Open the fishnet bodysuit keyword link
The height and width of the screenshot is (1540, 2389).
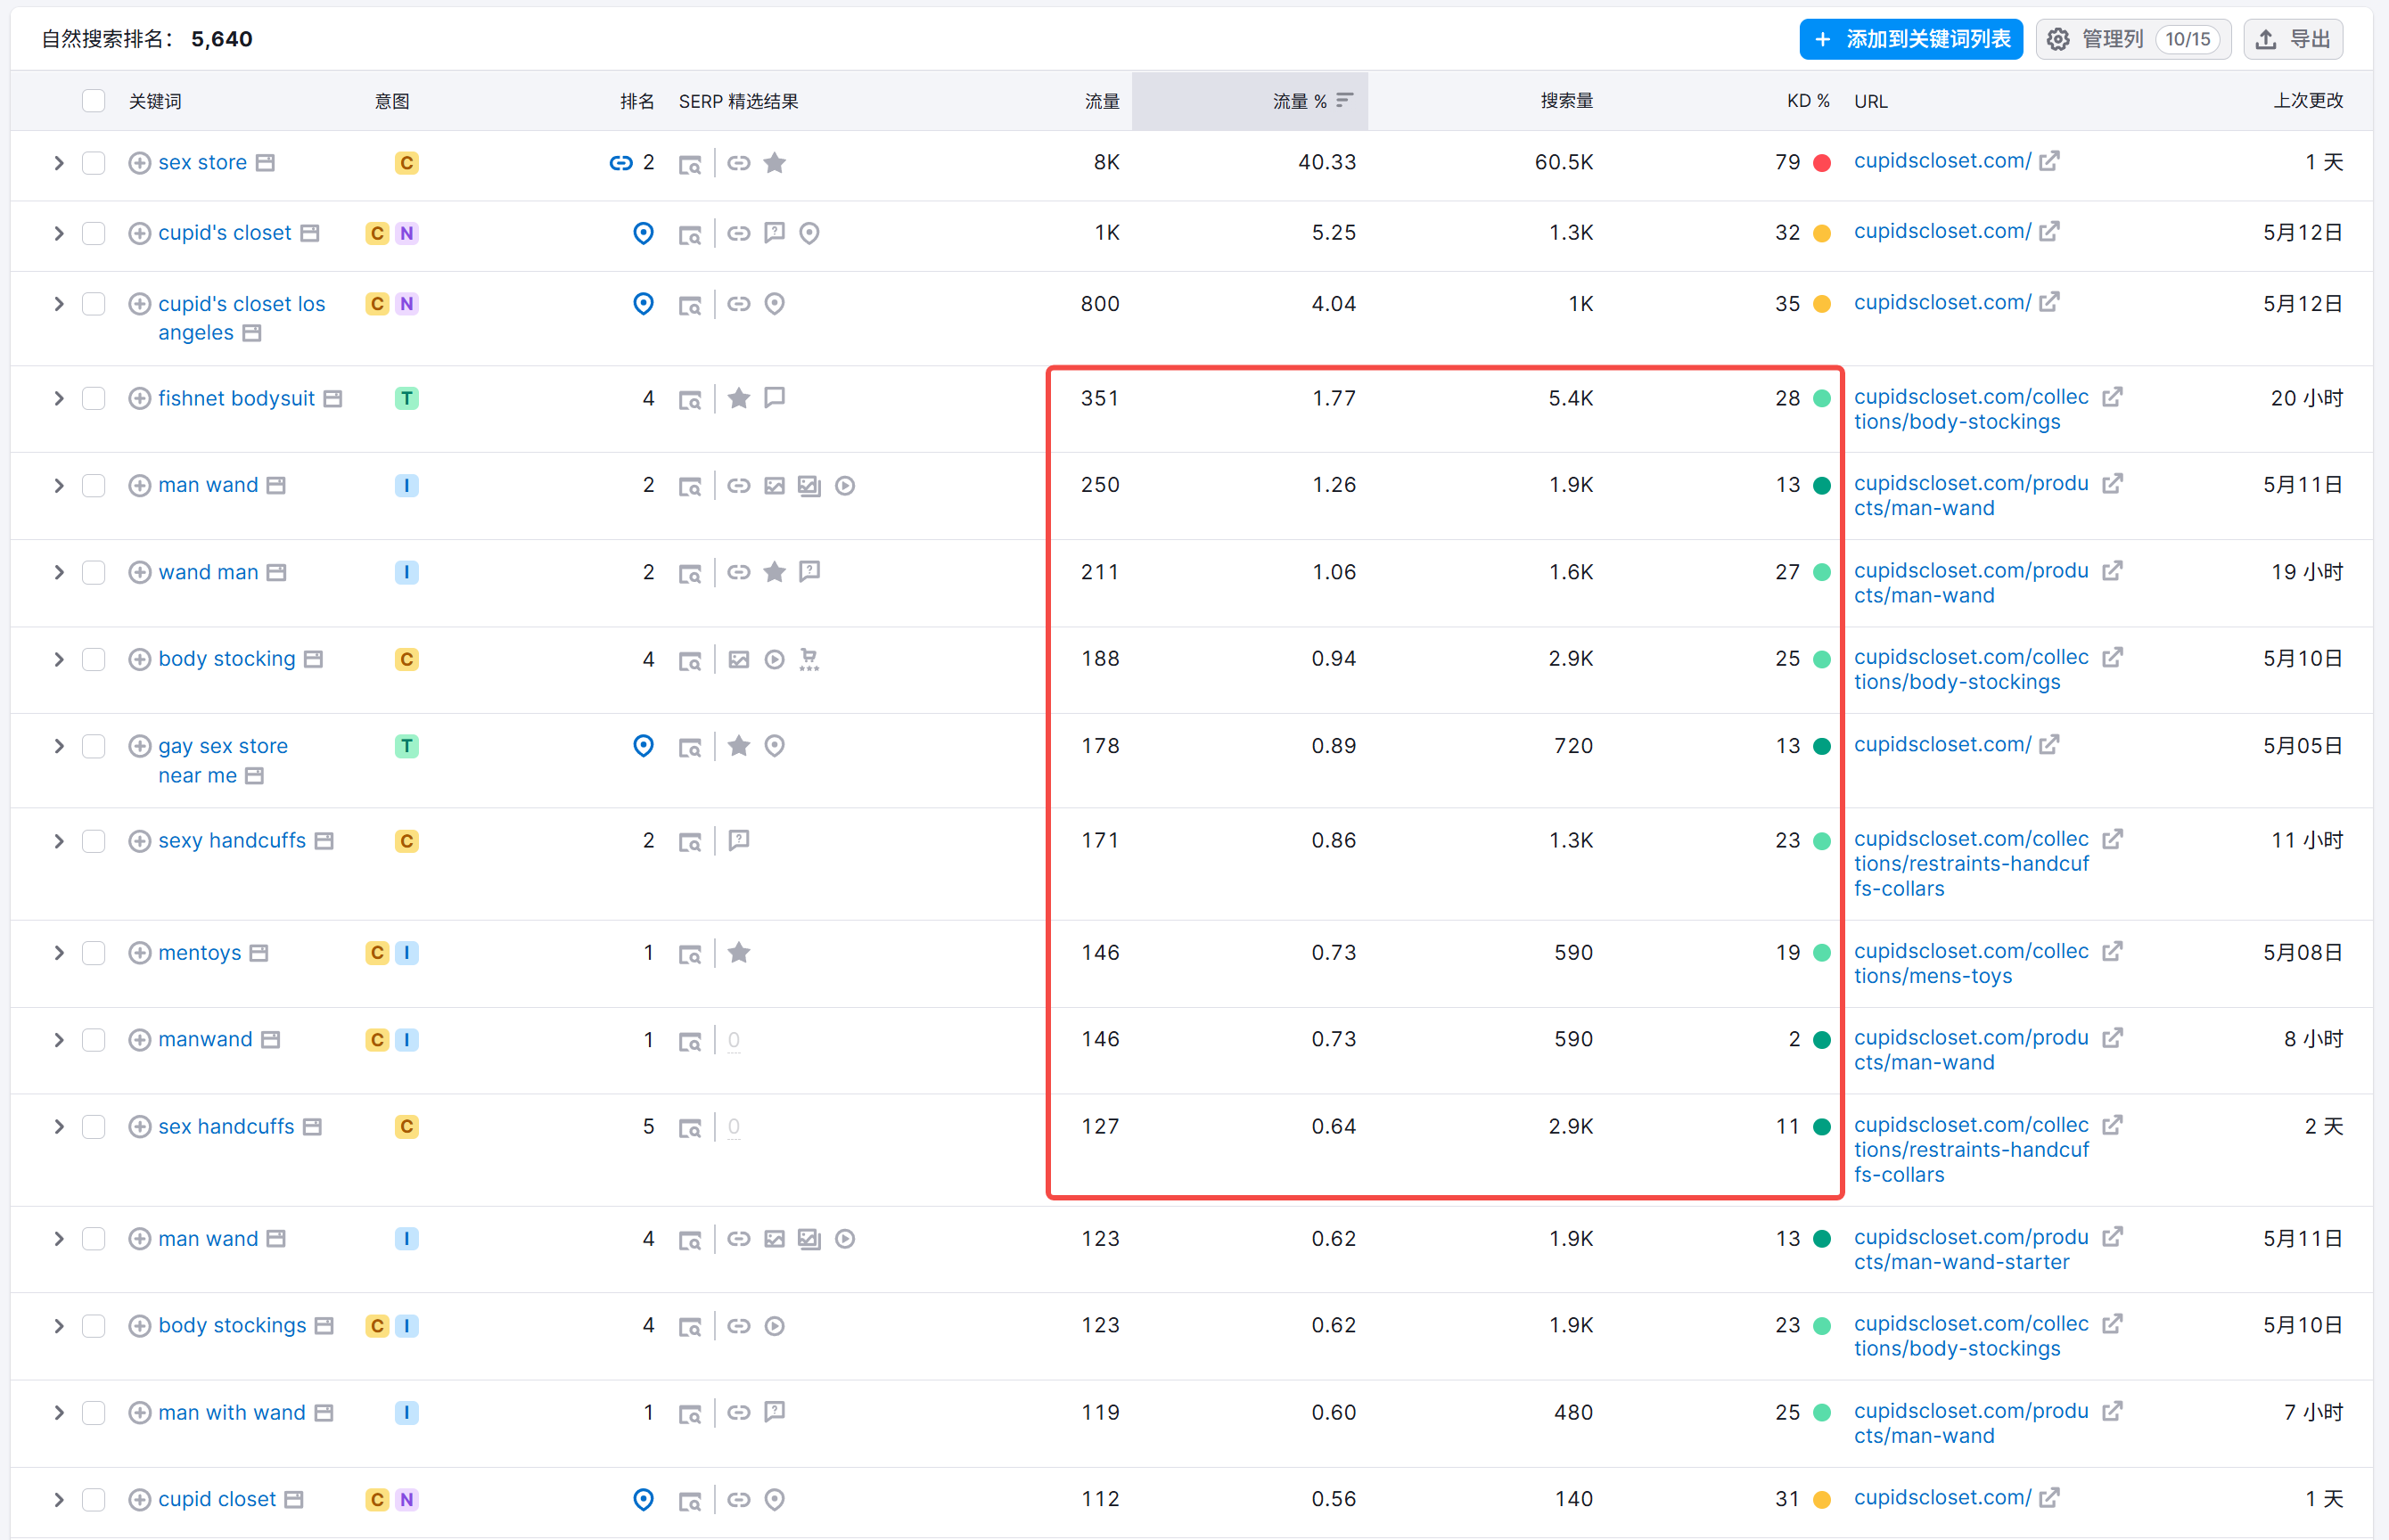[x=236, y=399]
